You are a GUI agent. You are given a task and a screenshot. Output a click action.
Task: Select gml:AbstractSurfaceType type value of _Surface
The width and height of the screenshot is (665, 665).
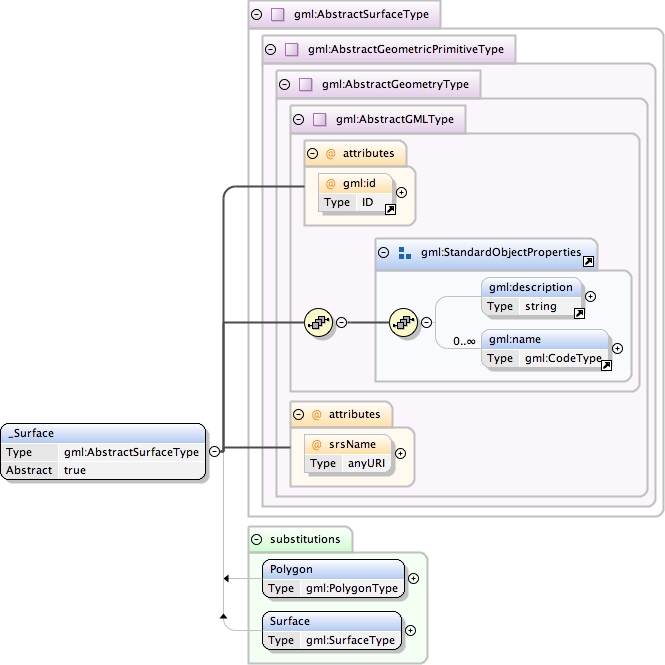click(131, 452)
